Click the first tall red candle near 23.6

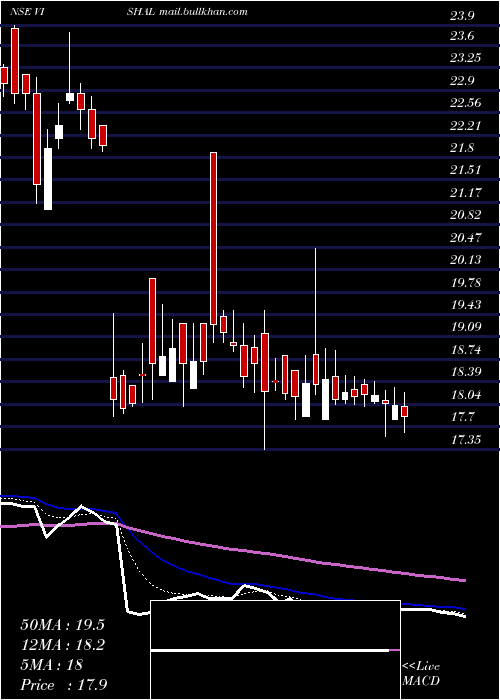pyautogui.click(x=15, y=61)
